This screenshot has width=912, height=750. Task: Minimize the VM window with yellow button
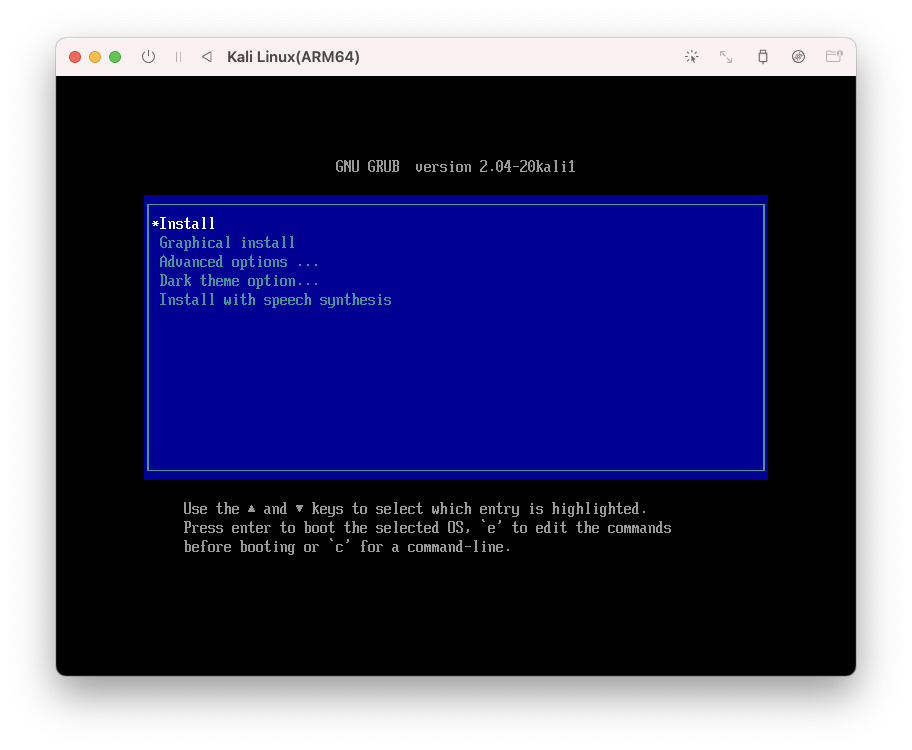pyautogui.click(x=95, y=56)
